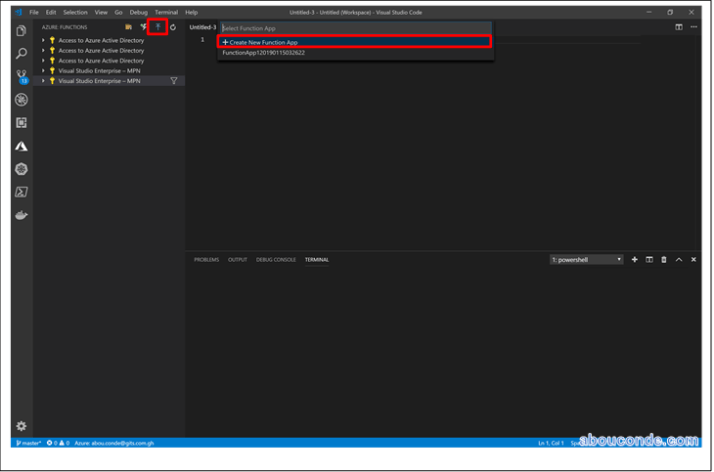Refresh the Azure Functions explorer
This screenshot has height=472, width=714.
point(173,27)
